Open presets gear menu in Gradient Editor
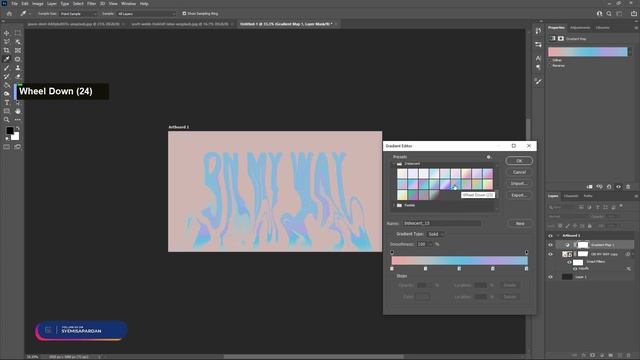The width and height of the screenshot is (640, 360). point(488,157)
